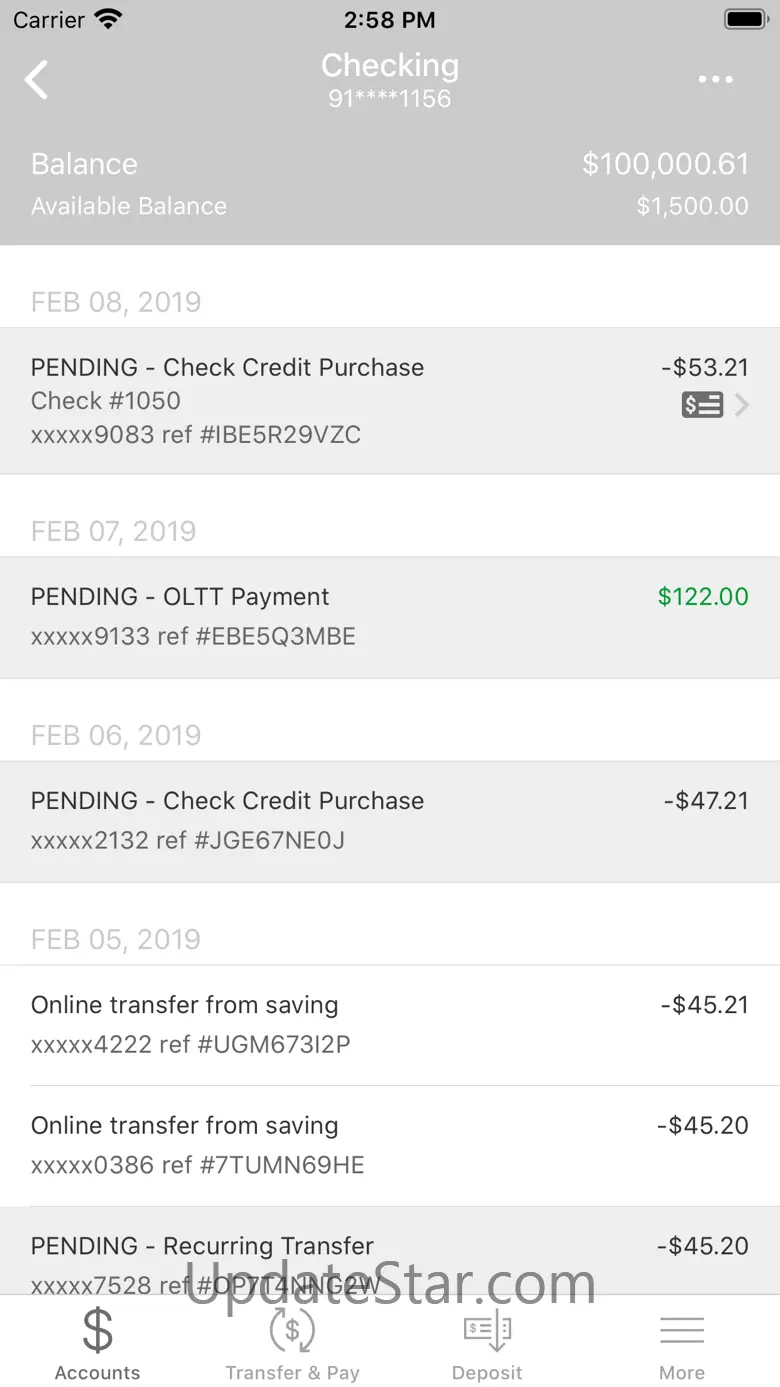
Task: Tap the back arrow icon
Action: [x=37, y=80]
